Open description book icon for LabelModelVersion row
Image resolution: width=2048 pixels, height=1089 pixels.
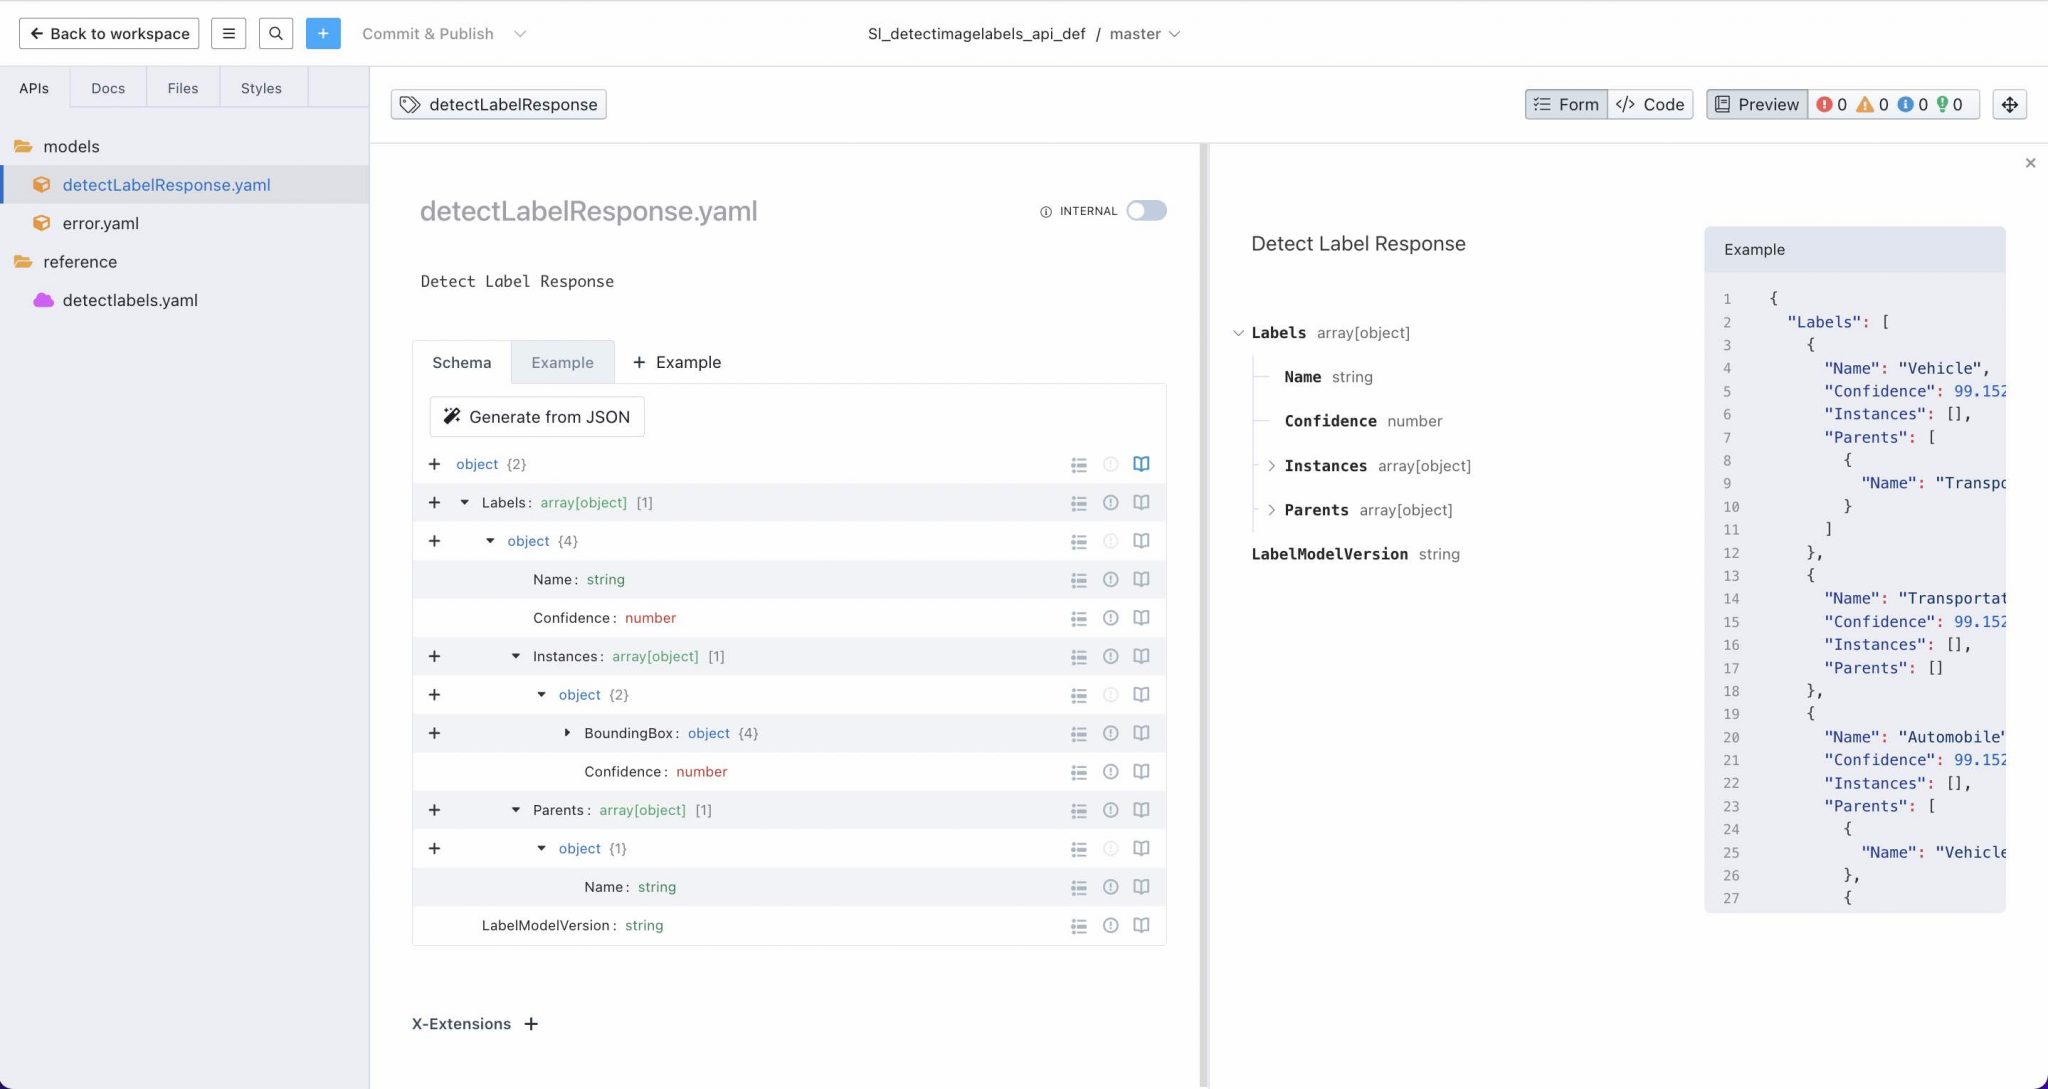point(1141,926)
